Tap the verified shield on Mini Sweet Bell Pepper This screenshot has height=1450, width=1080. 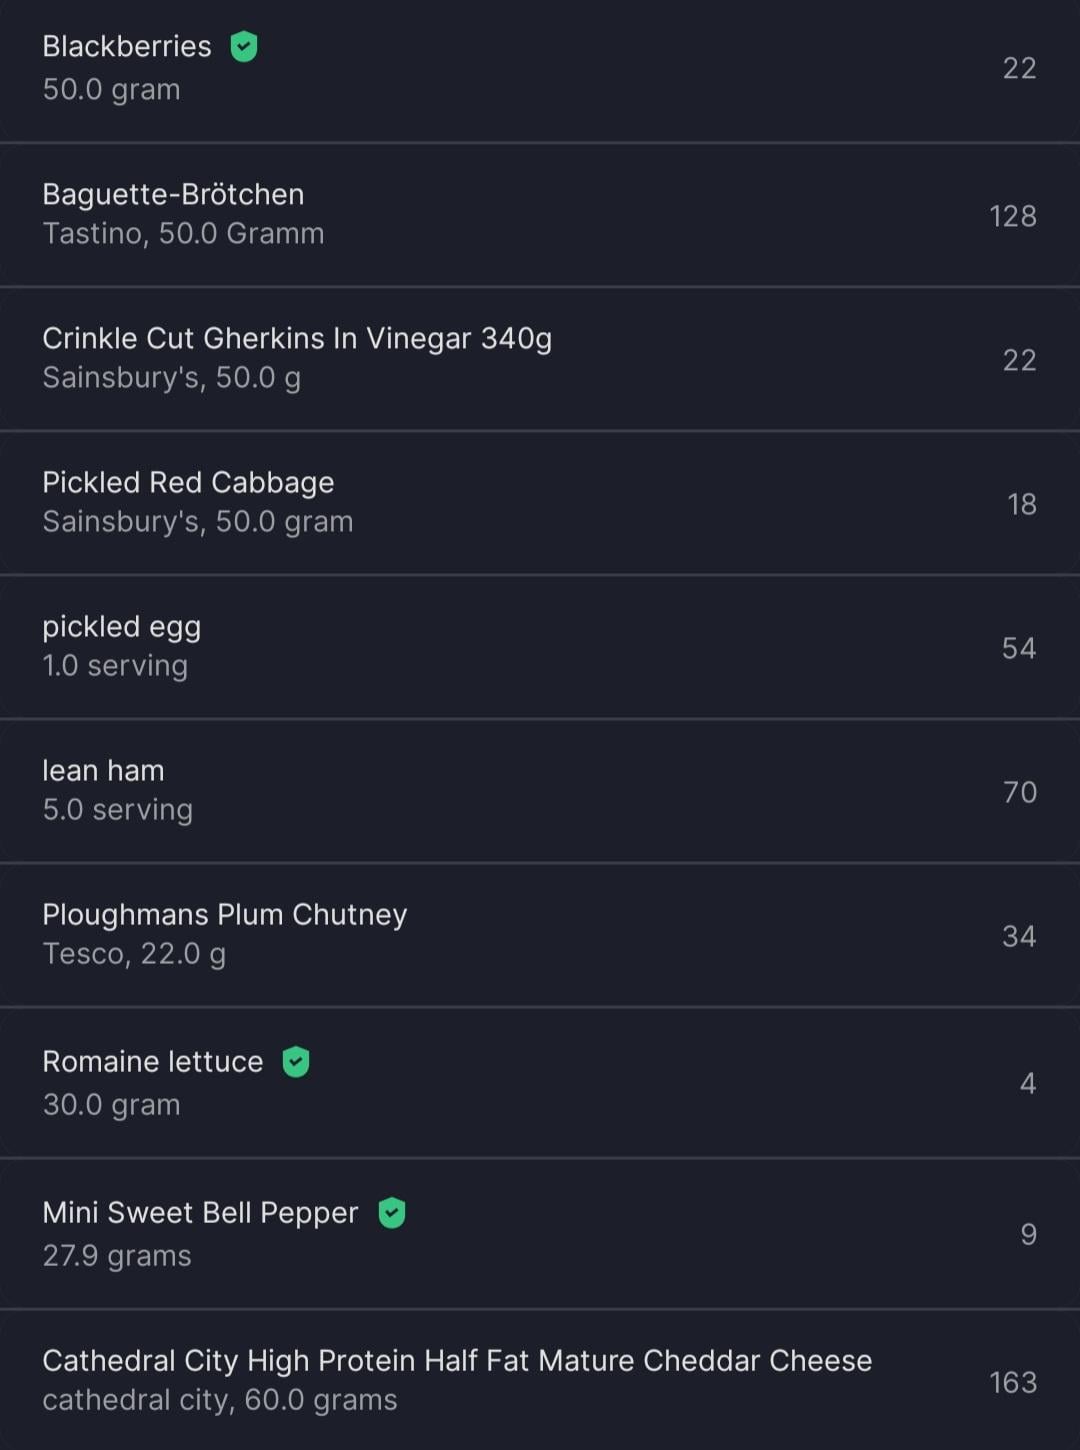tap(392, 1213)
